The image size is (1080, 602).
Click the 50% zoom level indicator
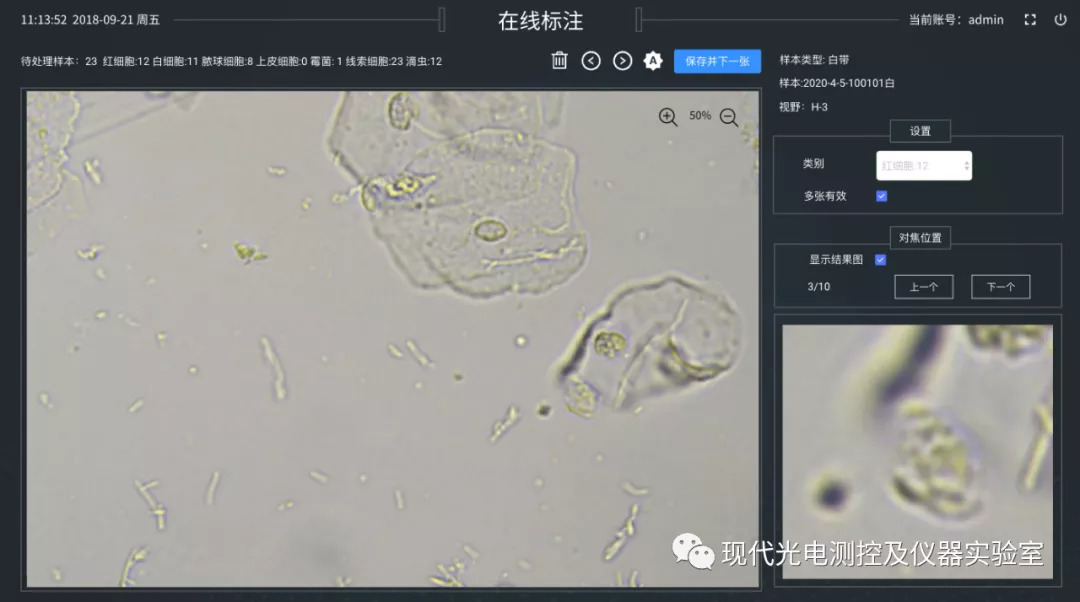click(x=700, y=116)
